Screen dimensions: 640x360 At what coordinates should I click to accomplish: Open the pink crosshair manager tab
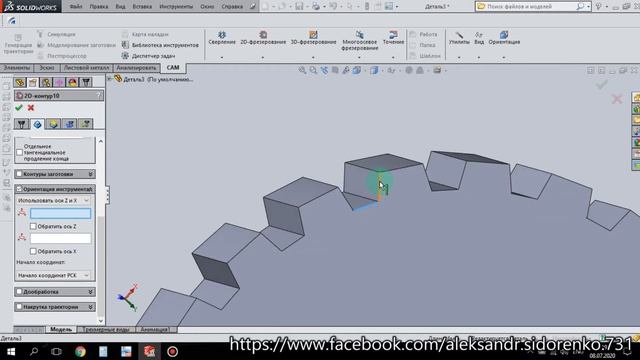59,82
